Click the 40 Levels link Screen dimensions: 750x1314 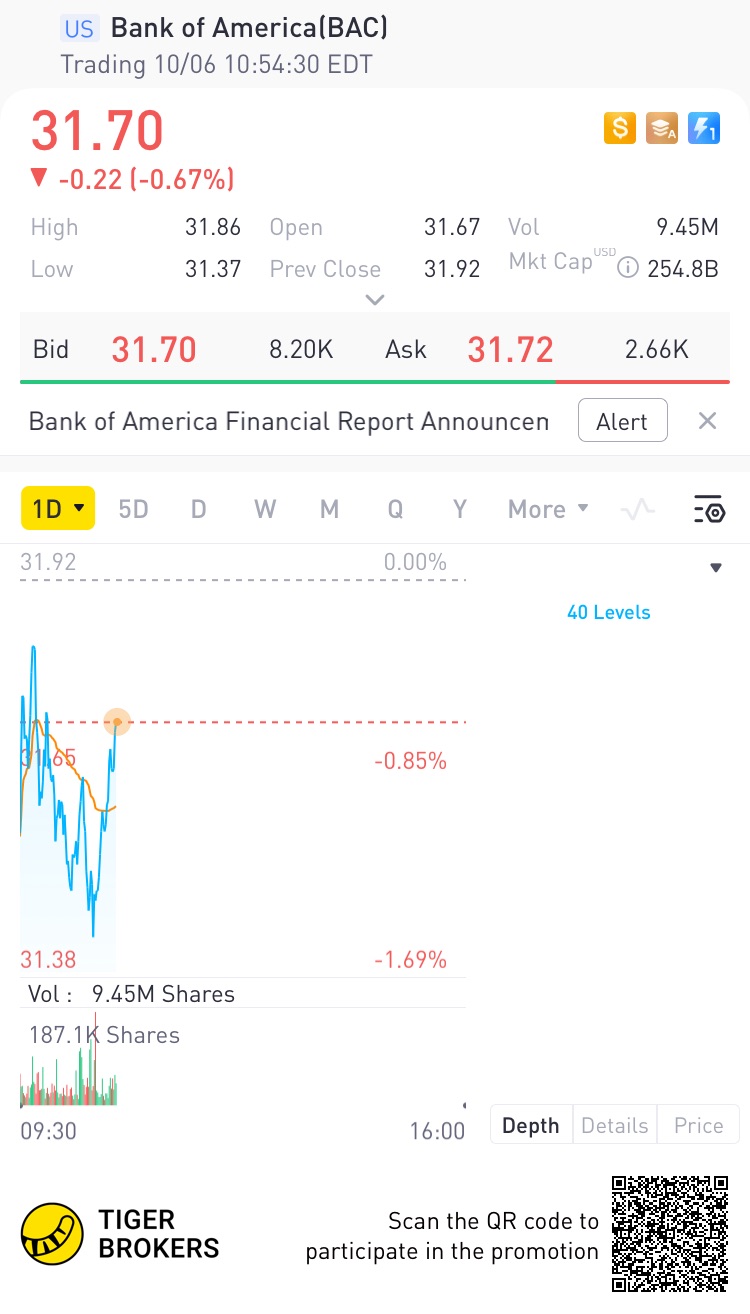tap(608, 612)
